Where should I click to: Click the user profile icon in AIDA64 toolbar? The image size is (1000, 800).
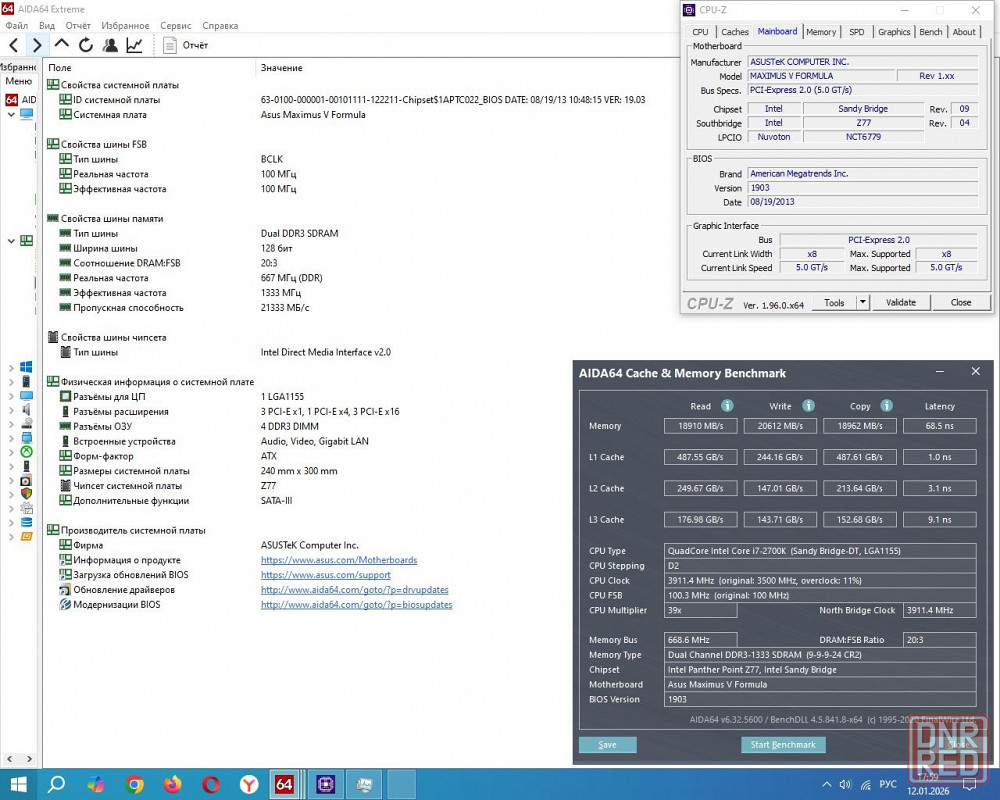pos(110,45)
